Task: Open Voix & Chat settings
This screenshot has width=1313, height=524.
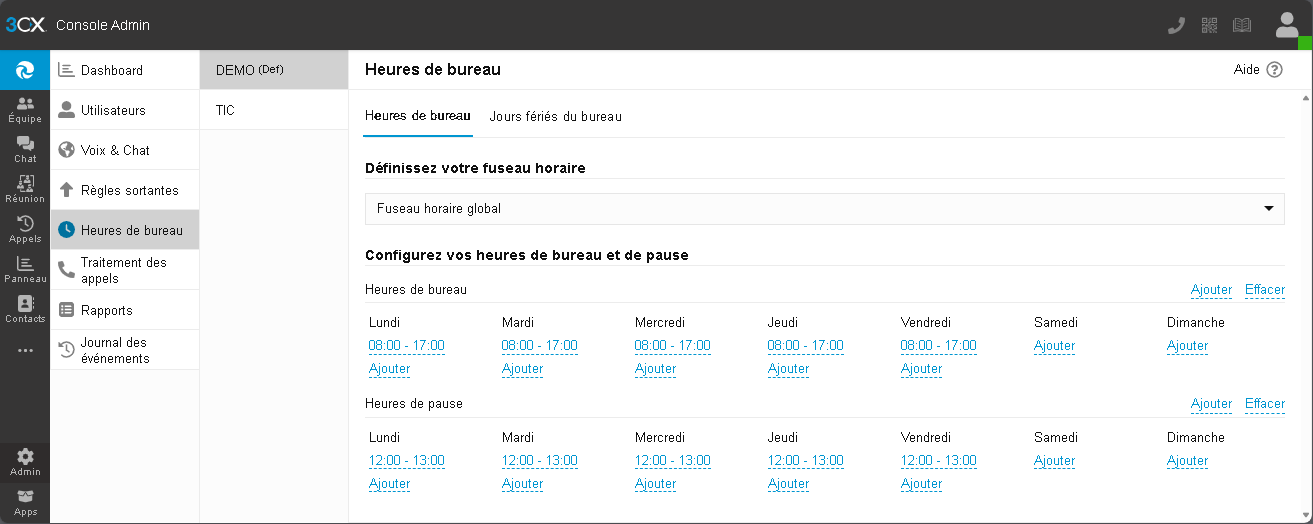Action: tap(125, 150)
